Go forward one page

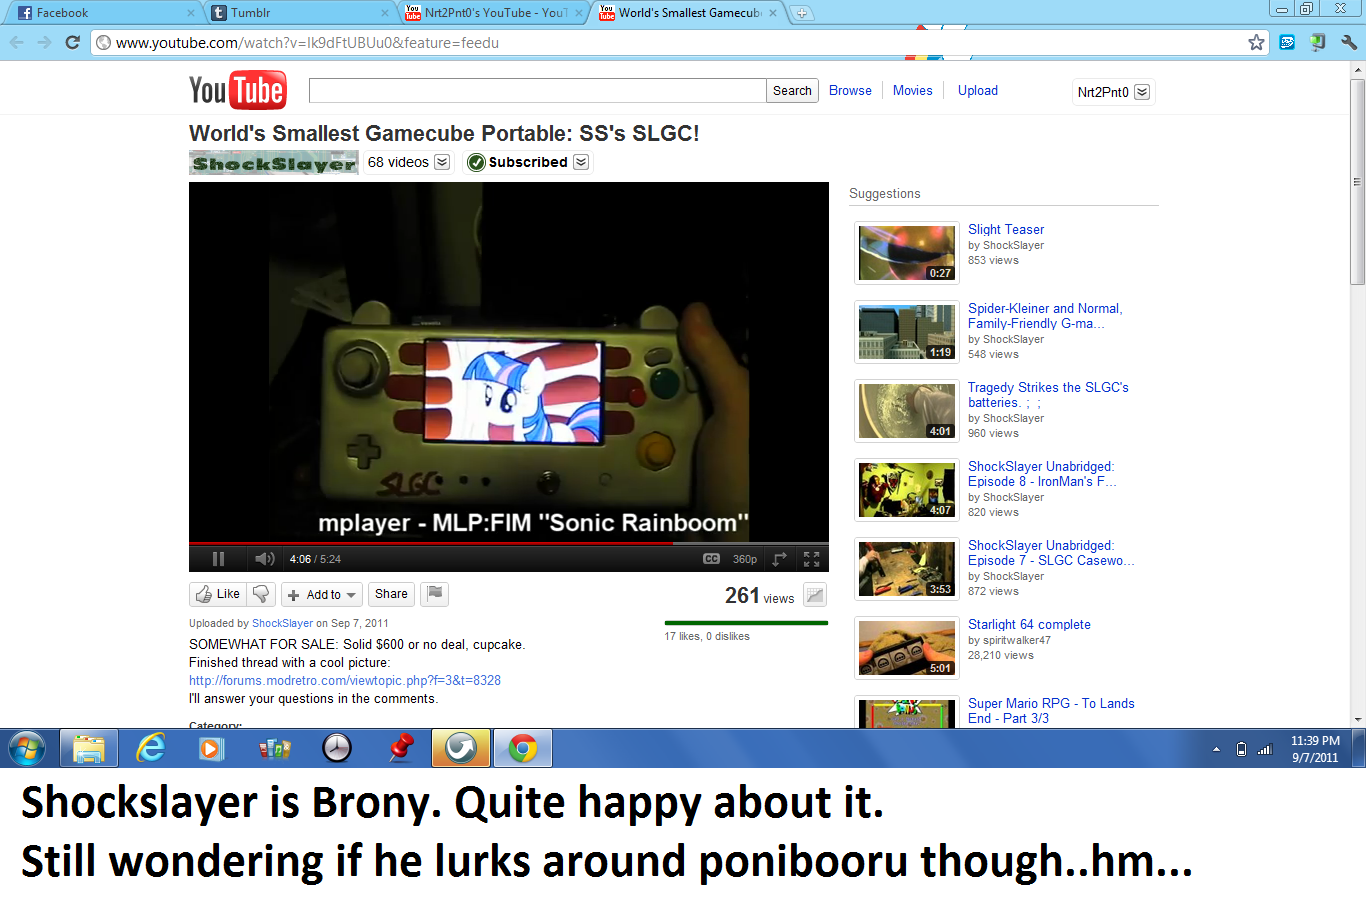click(x=44, y=42)
